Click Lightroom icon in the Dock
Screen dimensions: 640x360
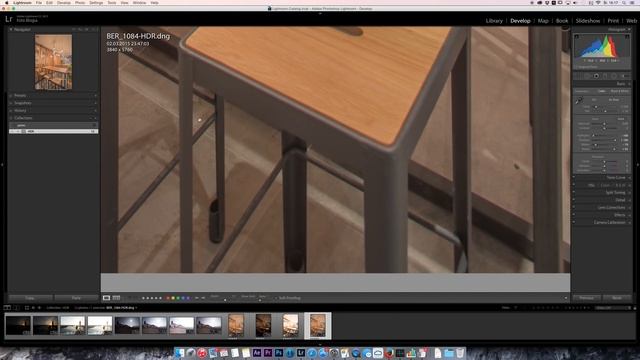[301, 353]
